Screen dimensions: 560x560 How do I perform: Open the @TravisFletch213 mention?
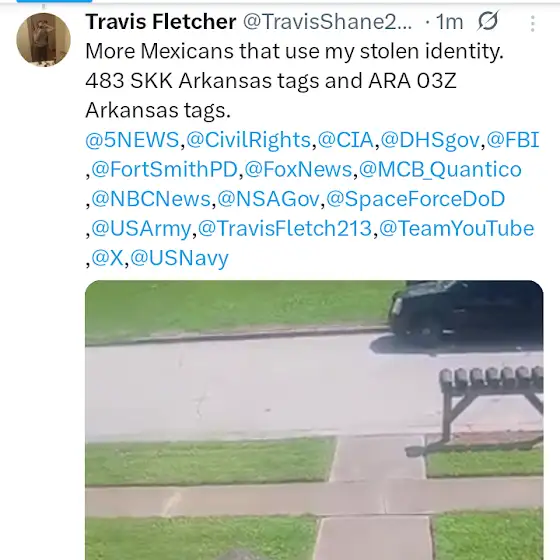[285, 229]
